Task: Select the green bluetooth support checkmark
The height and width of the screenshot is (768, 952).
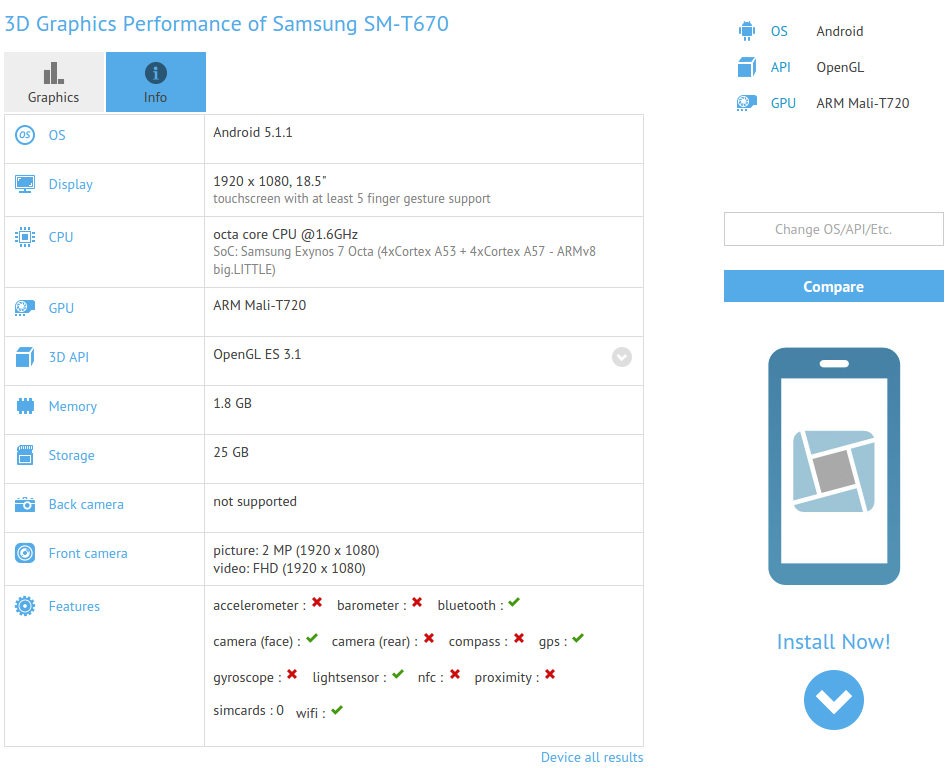Action: tap(513, 603)
